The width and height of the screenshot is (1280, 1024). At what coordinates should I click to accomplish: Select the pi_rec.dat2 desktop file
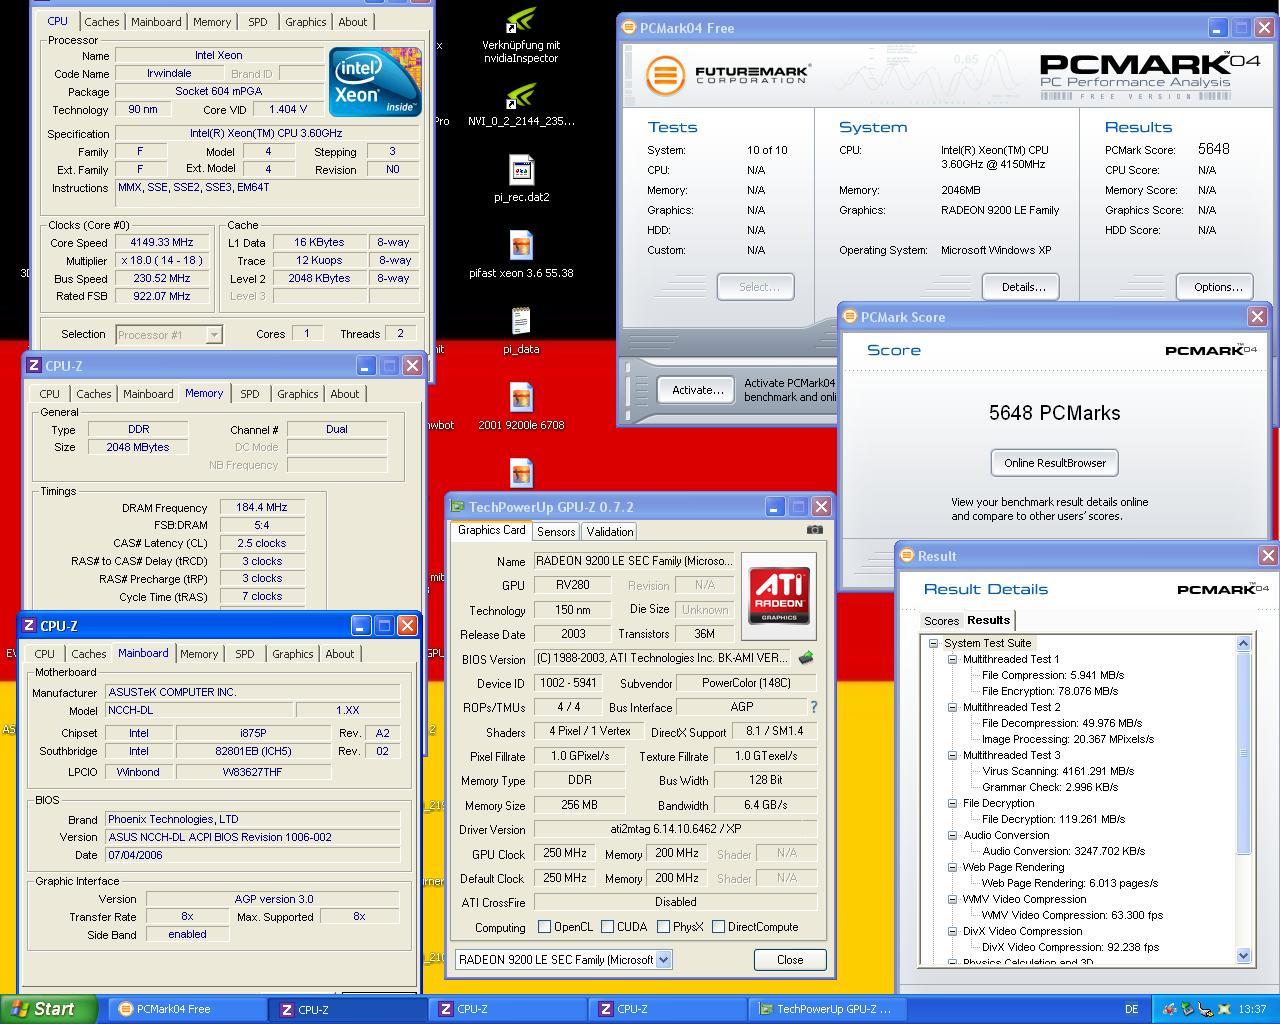pos(521,179)
